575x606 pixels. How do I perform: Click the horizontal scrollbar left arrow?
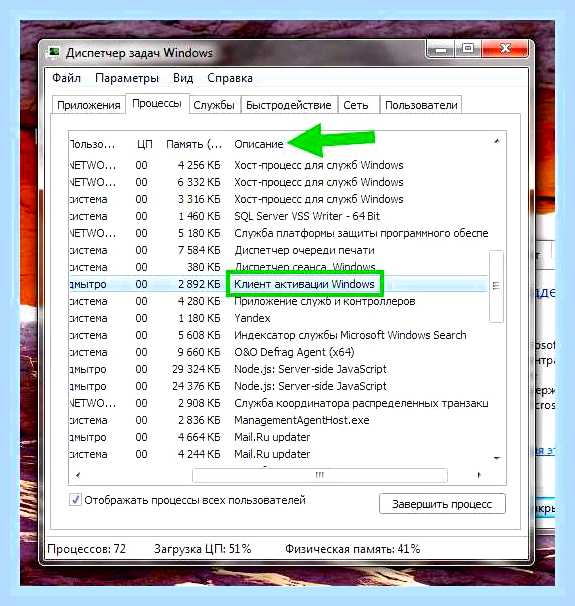[x=78, y=475]
